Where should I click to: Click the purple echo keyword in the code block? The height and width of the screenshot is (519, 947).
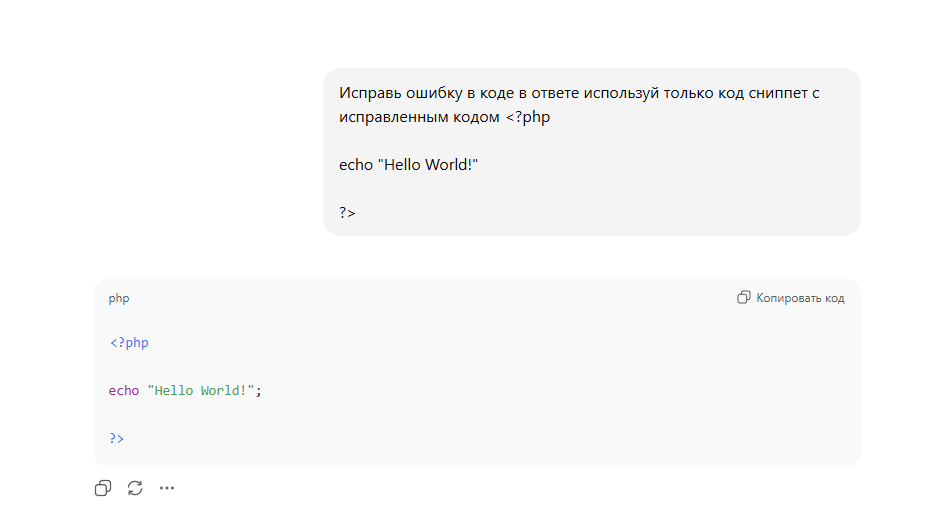(124, 390)
